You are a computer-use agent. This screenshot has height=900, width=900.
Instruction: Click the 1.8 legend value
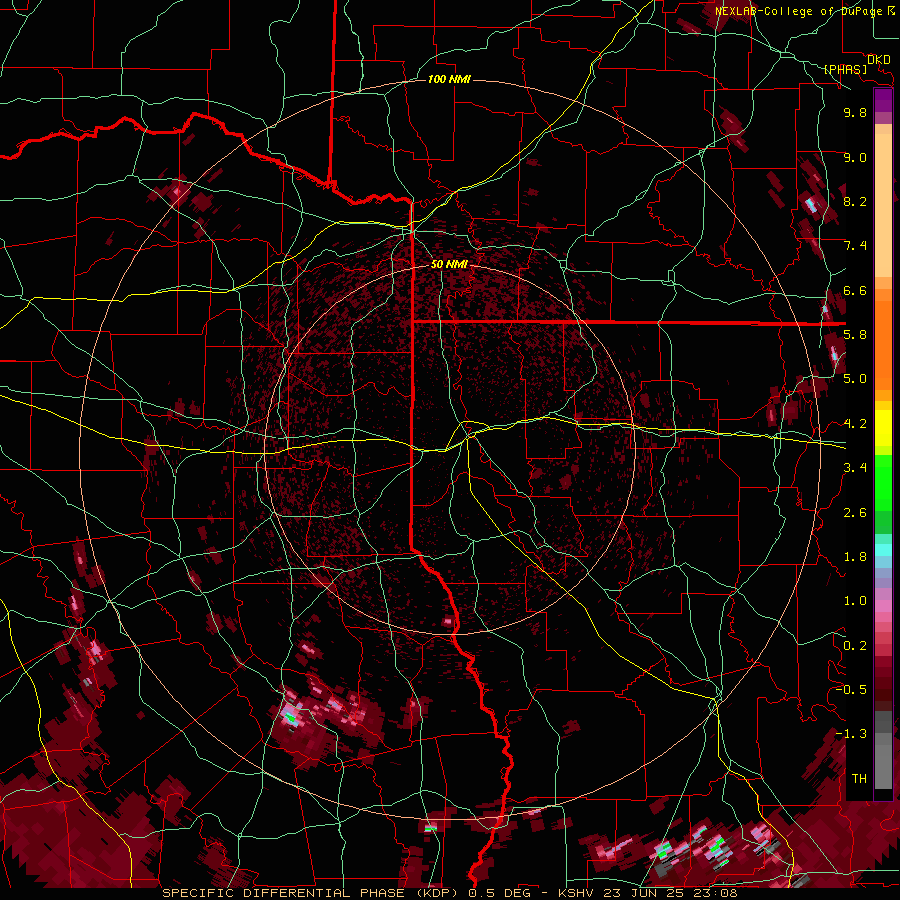[x=855, y=557]
